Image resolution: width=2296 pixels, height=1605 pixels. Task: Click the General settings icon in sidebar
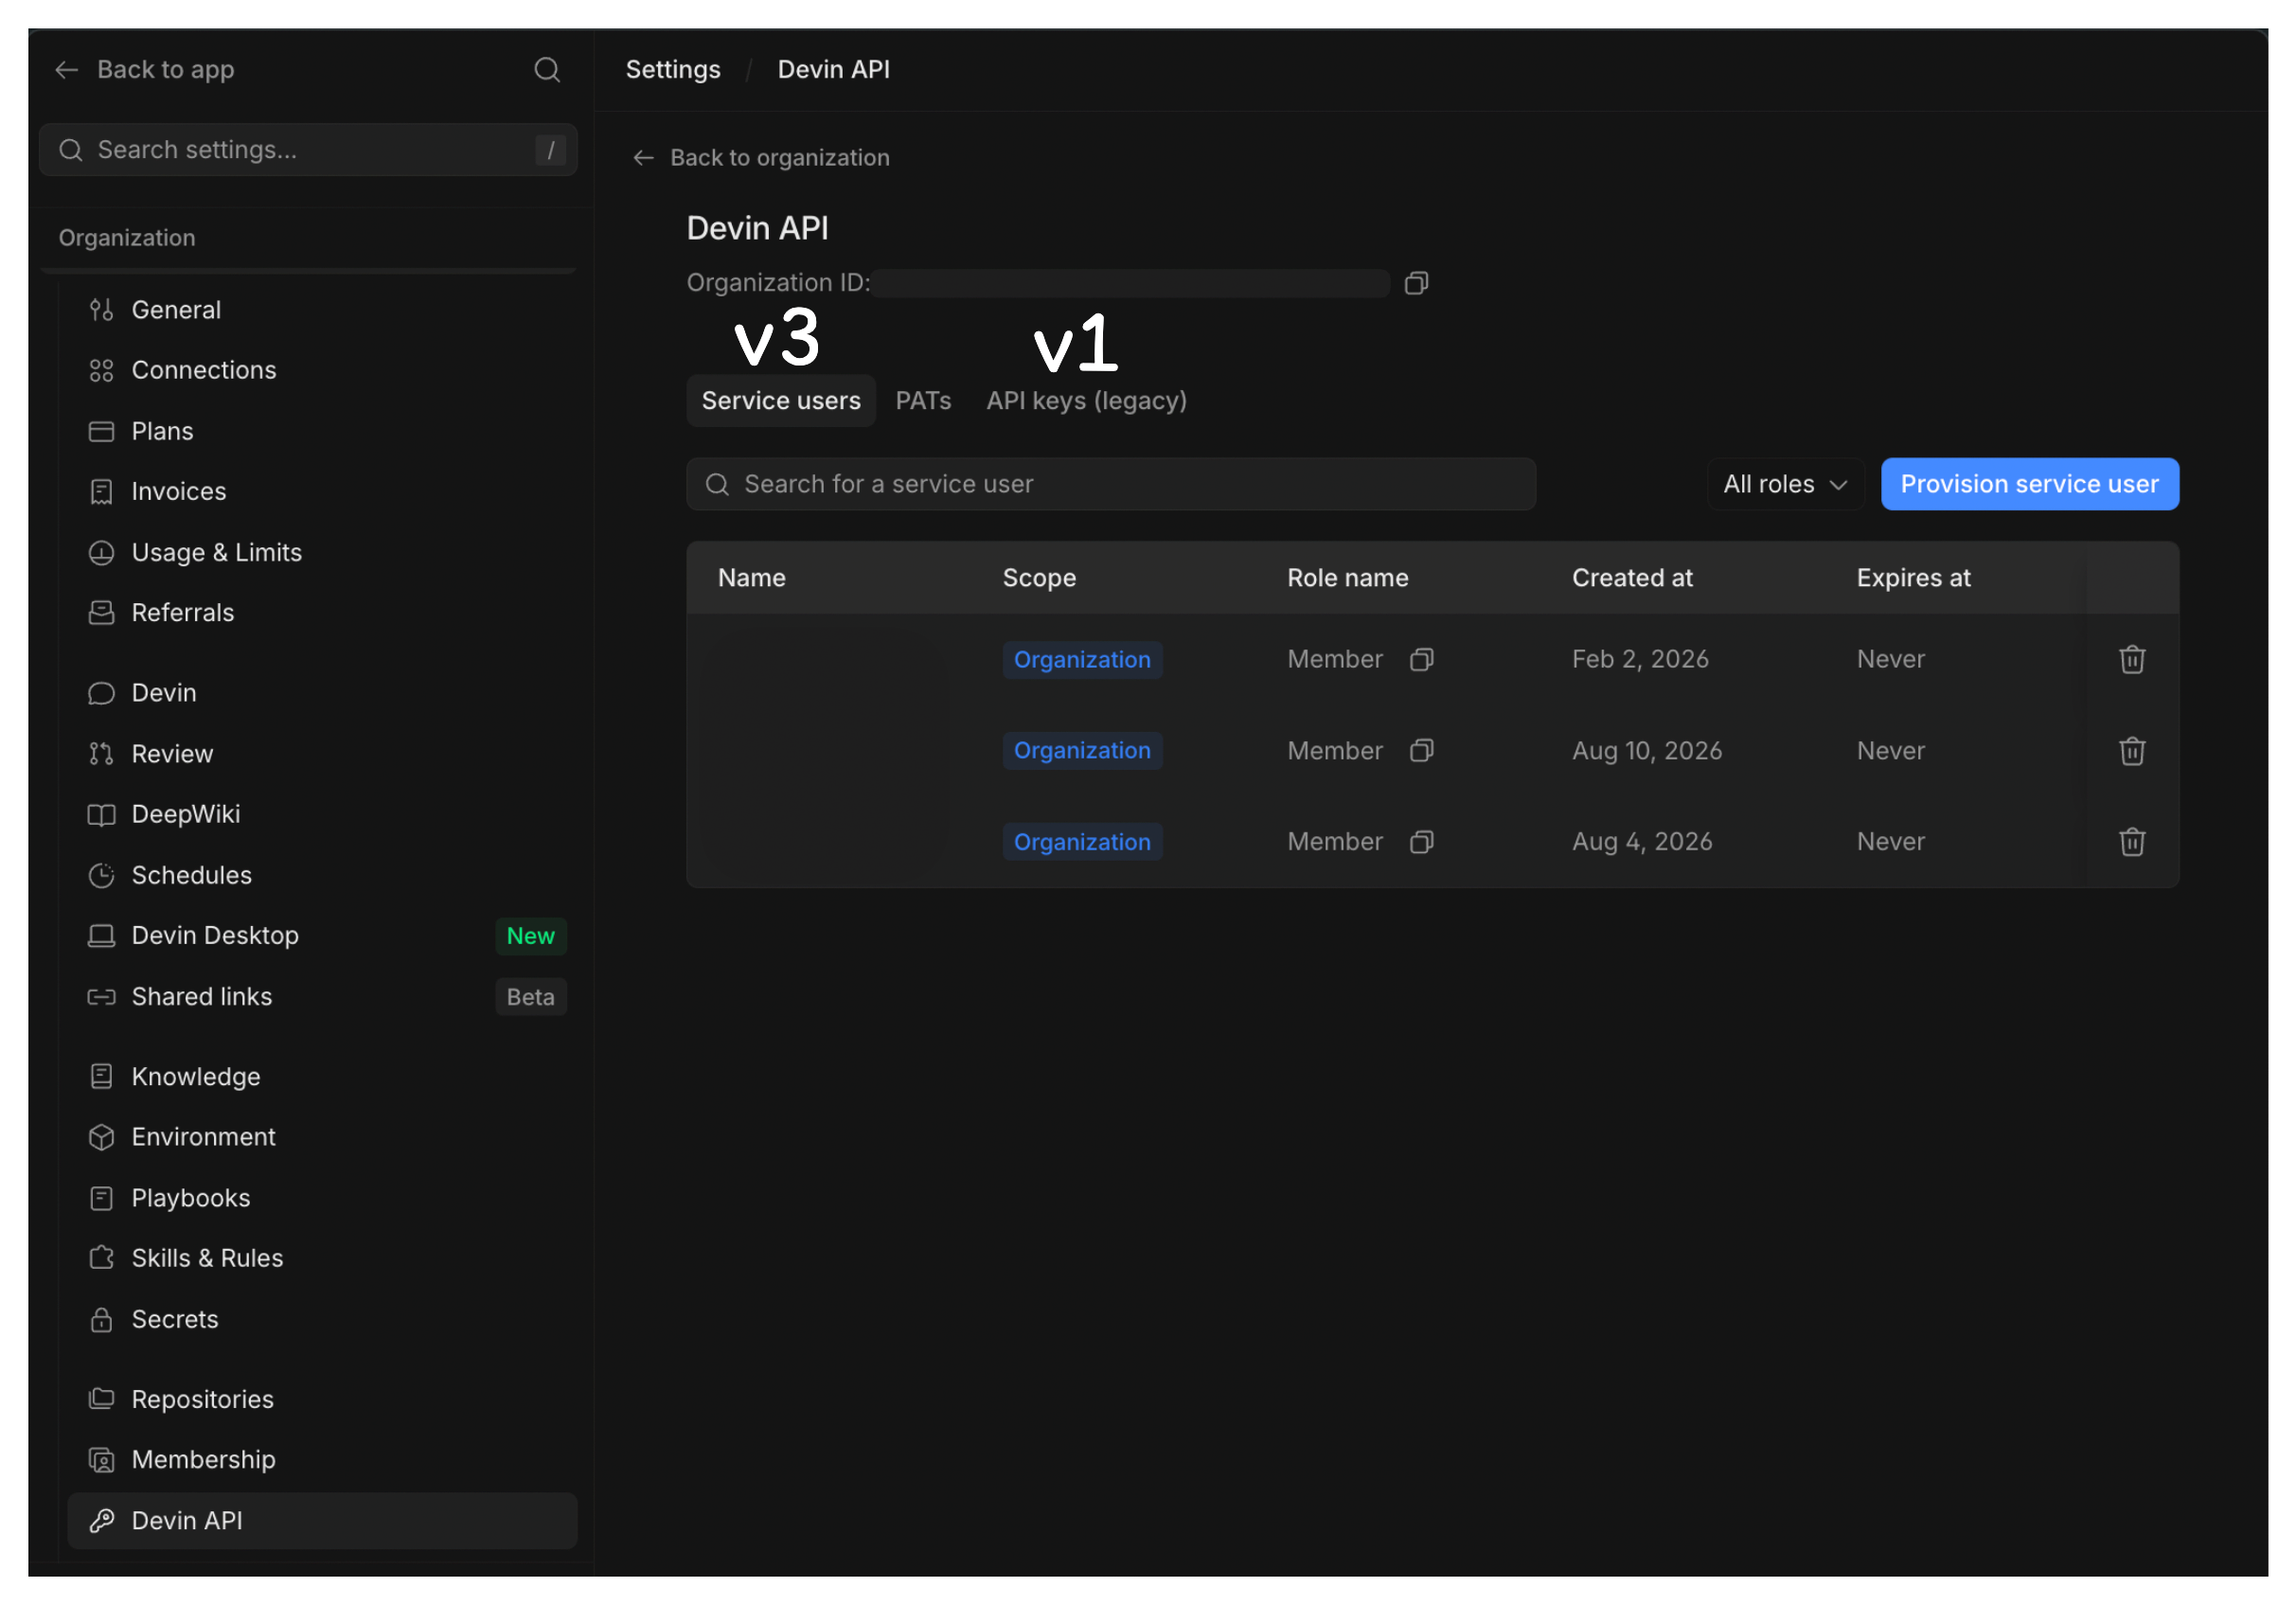pos(101,310)
